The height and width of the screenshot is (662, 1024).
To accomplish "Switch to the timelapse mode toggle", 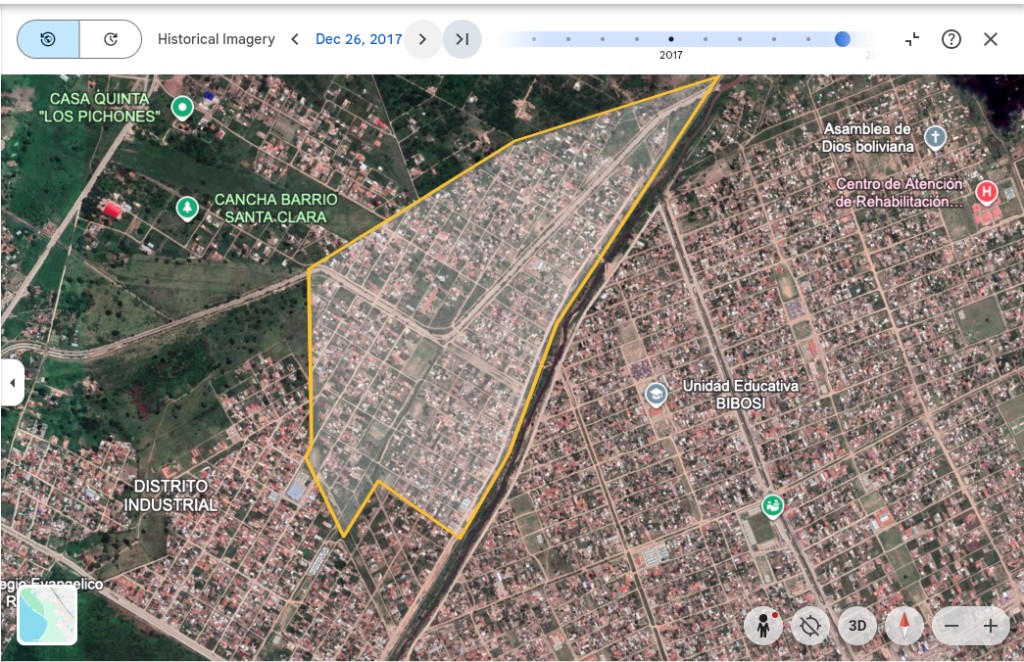I will point(110,39).
